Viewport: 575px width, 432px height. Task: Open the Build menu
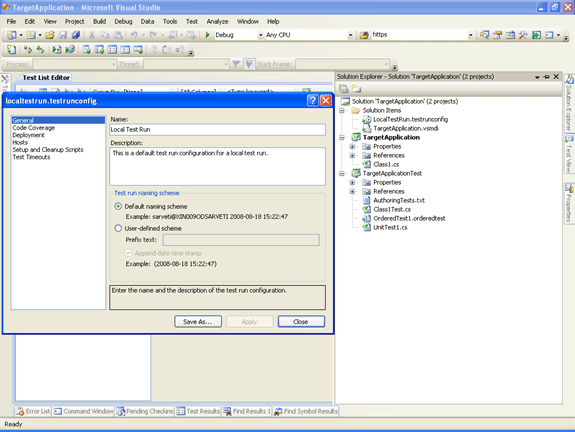99,22
